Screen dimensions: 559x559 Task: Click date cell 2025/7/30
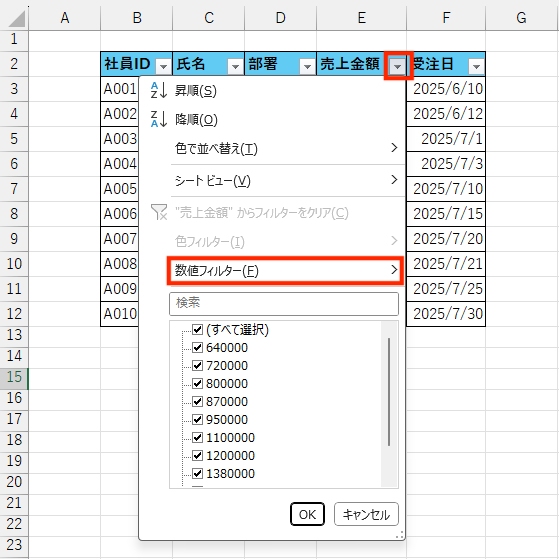pyautogui.click(x=446, y=314)
